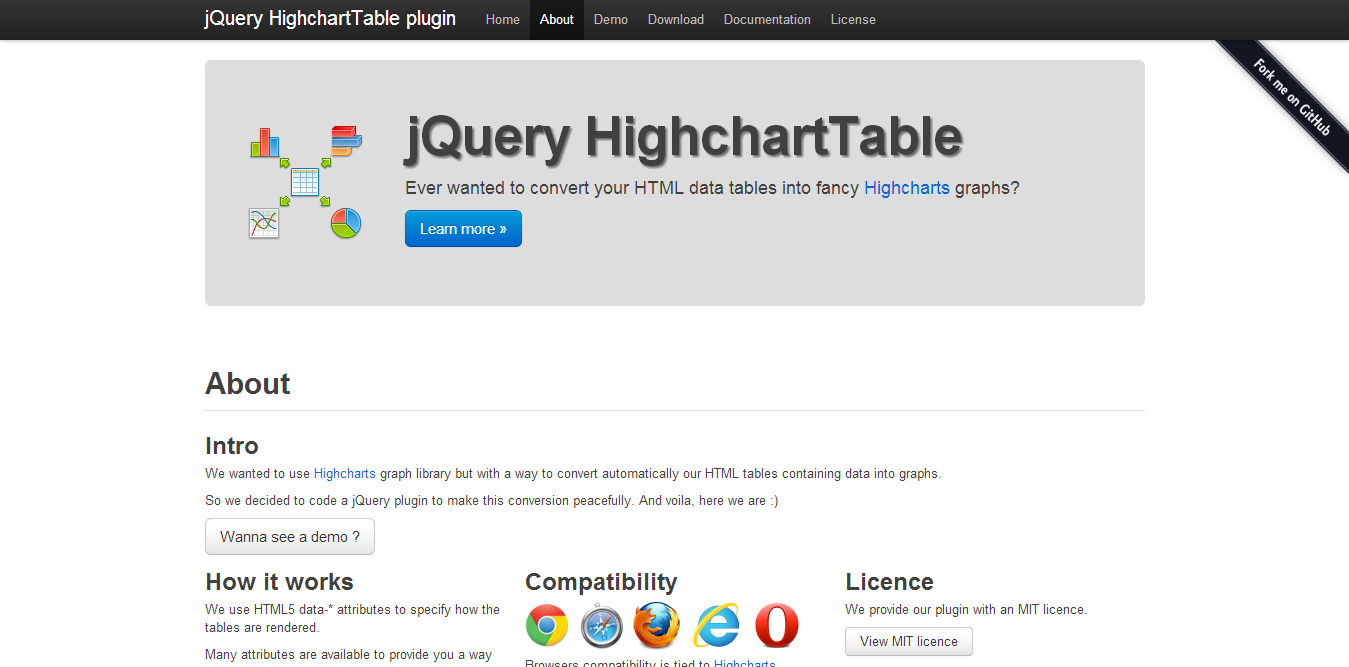The width and height of the screenshot is (1349, 667).
Task: Click the Compatibility heading
Action: tap(601, 582)
